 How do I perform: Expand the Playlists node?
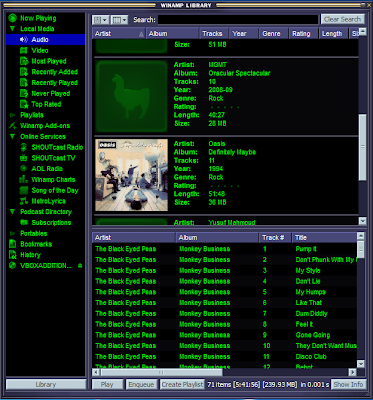tap(12, 115)
